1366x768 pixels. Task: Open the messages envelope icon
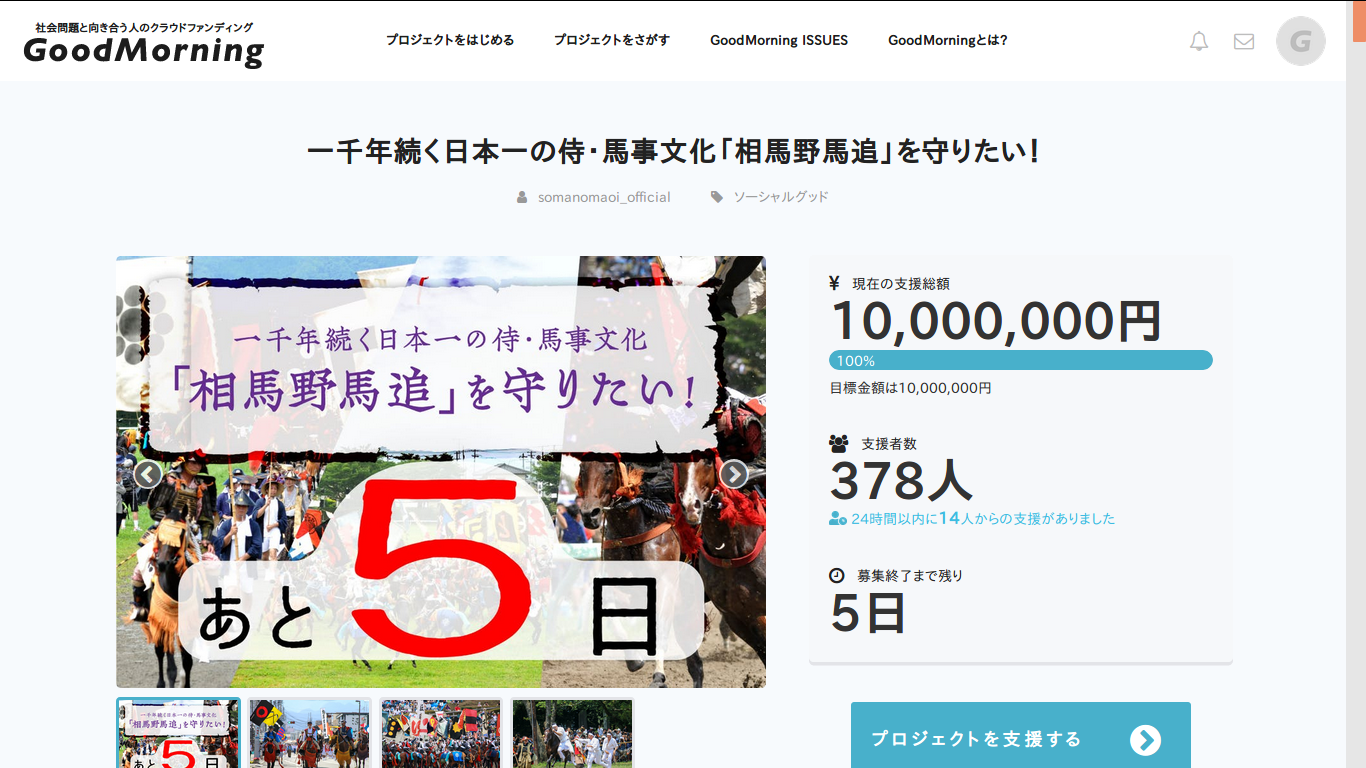point(1244,41)
